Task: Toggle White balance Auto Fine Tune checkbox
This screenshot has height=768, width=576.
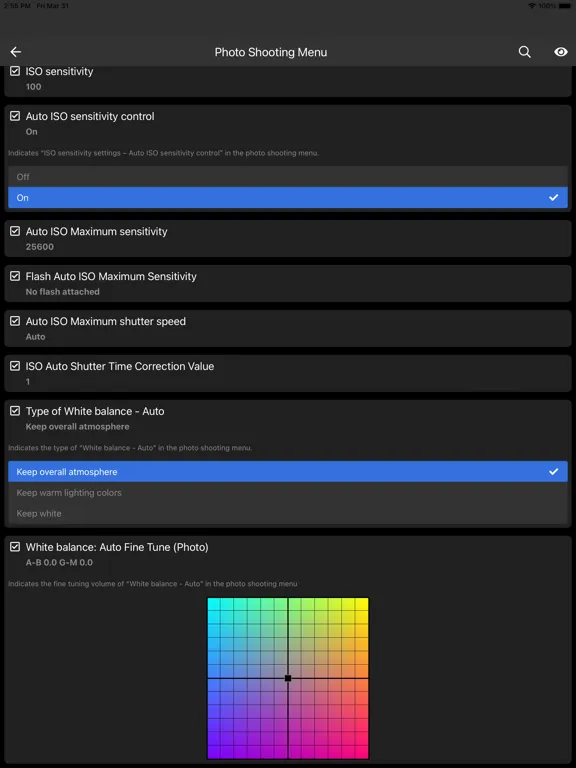Action: point(15,547)
